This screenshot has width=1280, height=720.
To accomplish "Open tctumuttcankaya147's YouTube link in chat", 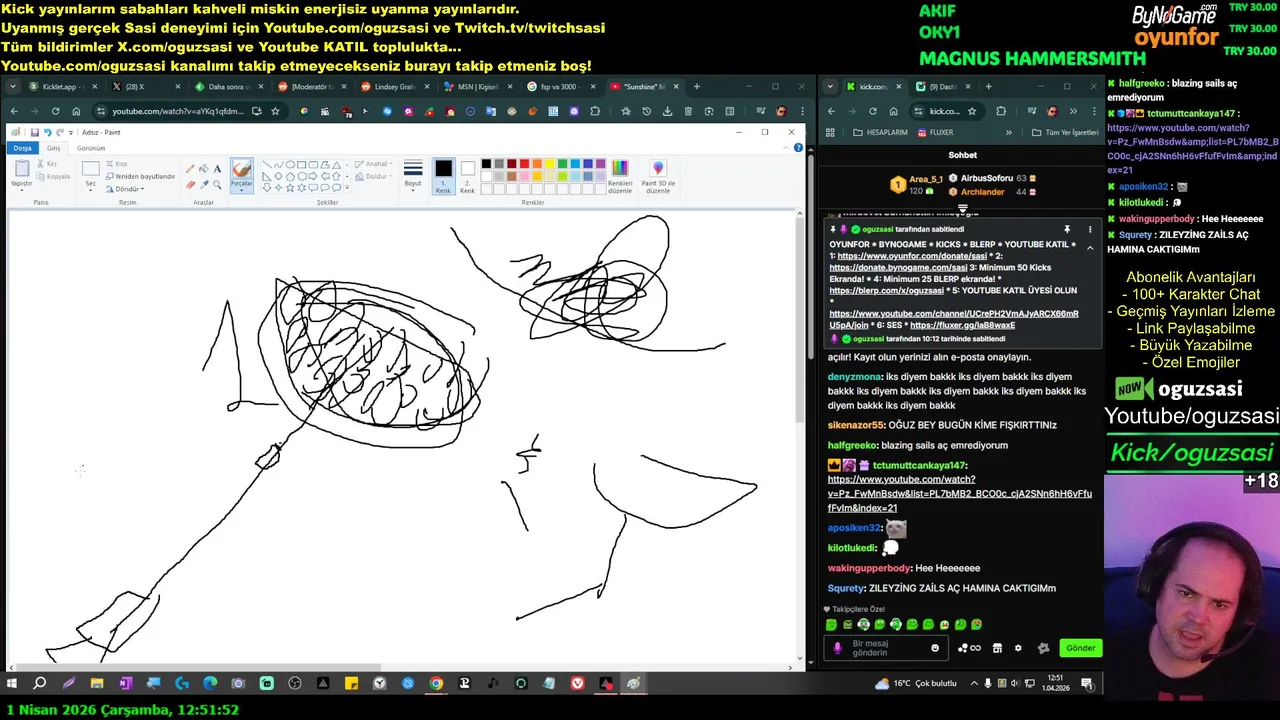I will [959, 493].
